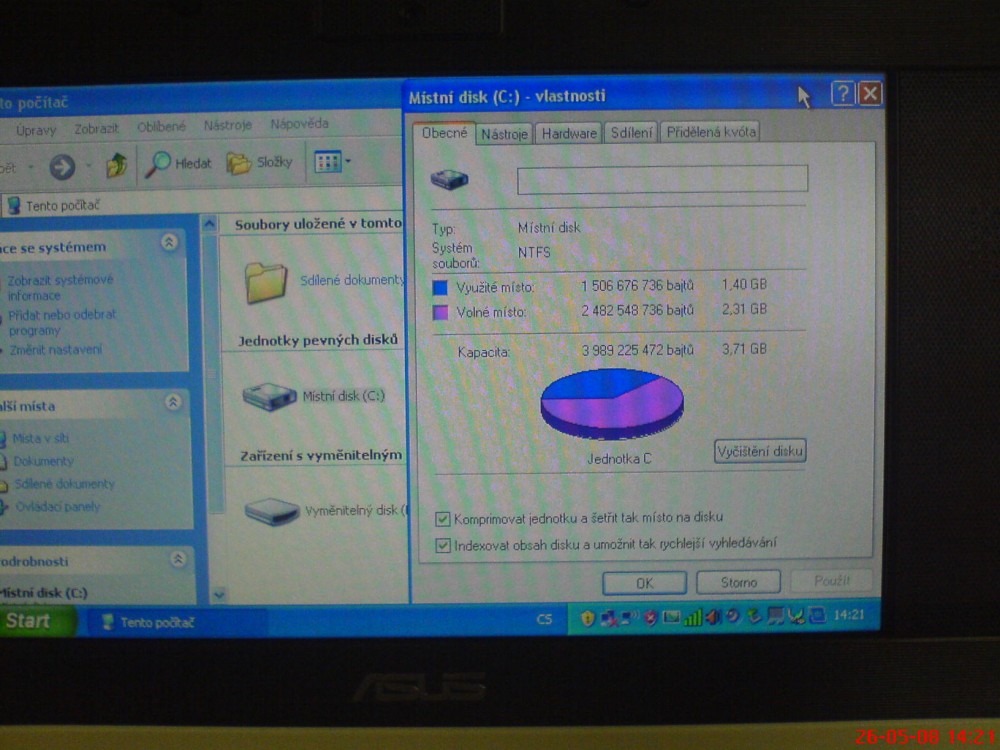Select the Místní disk (C:) drive icon
The width and height of the screenshot is (1000, 750).
[x=270, y=397]
